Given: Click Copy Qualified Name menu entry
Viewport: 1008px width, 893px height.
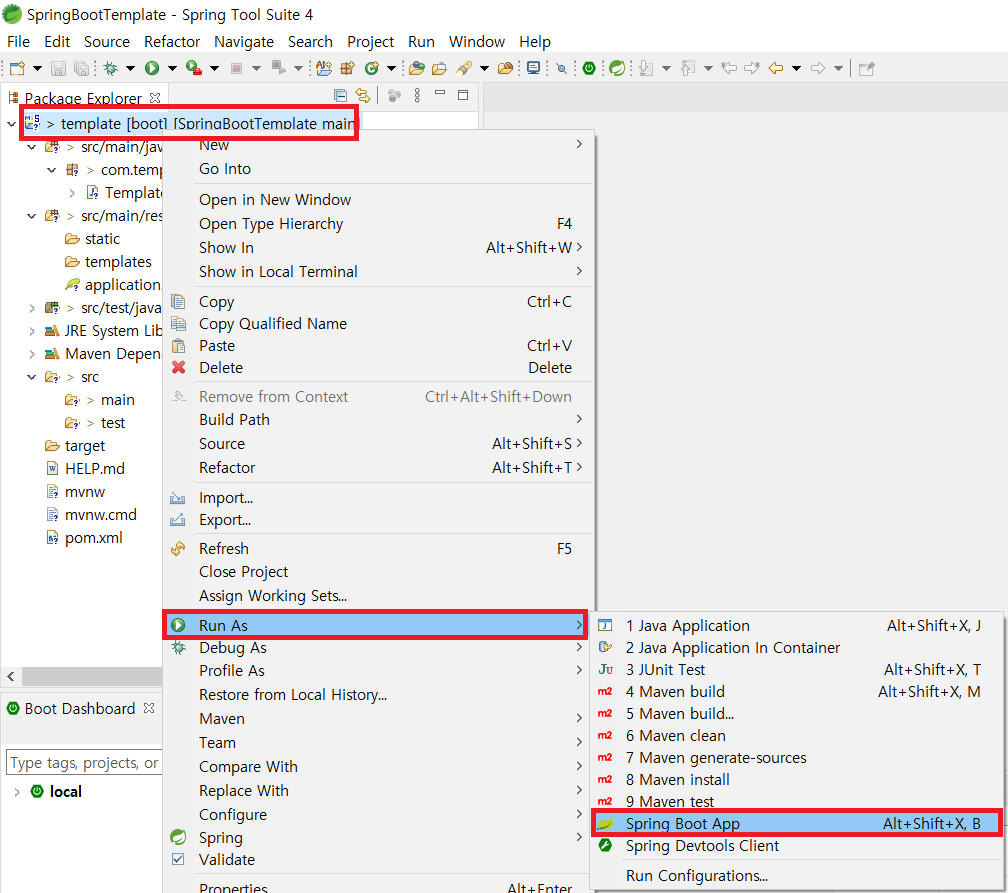Looking at the screenshot, I should [x=378, y=323].
